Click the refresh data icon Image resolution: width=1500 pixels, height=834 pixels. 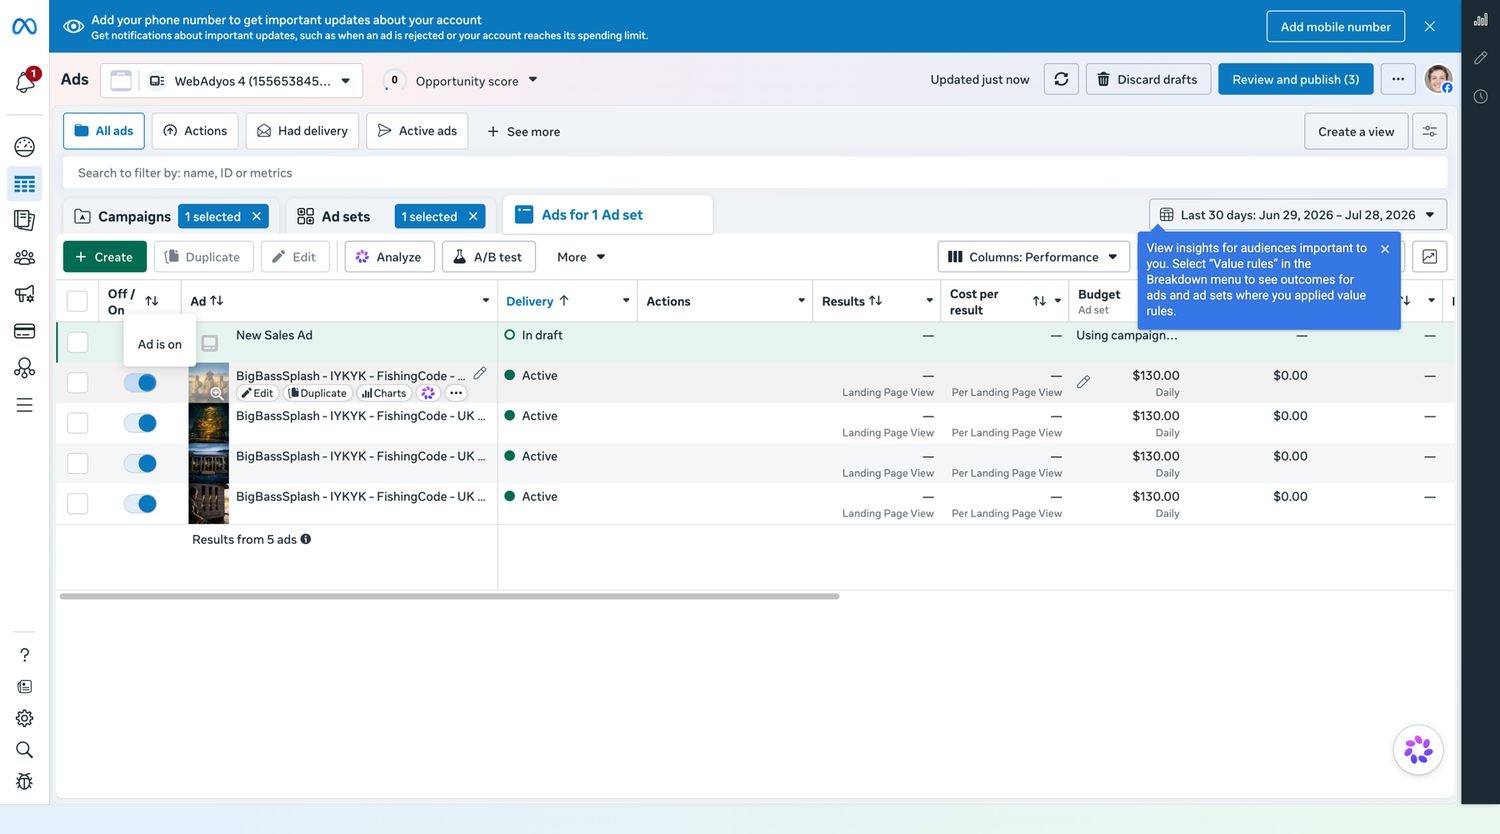1061,79
